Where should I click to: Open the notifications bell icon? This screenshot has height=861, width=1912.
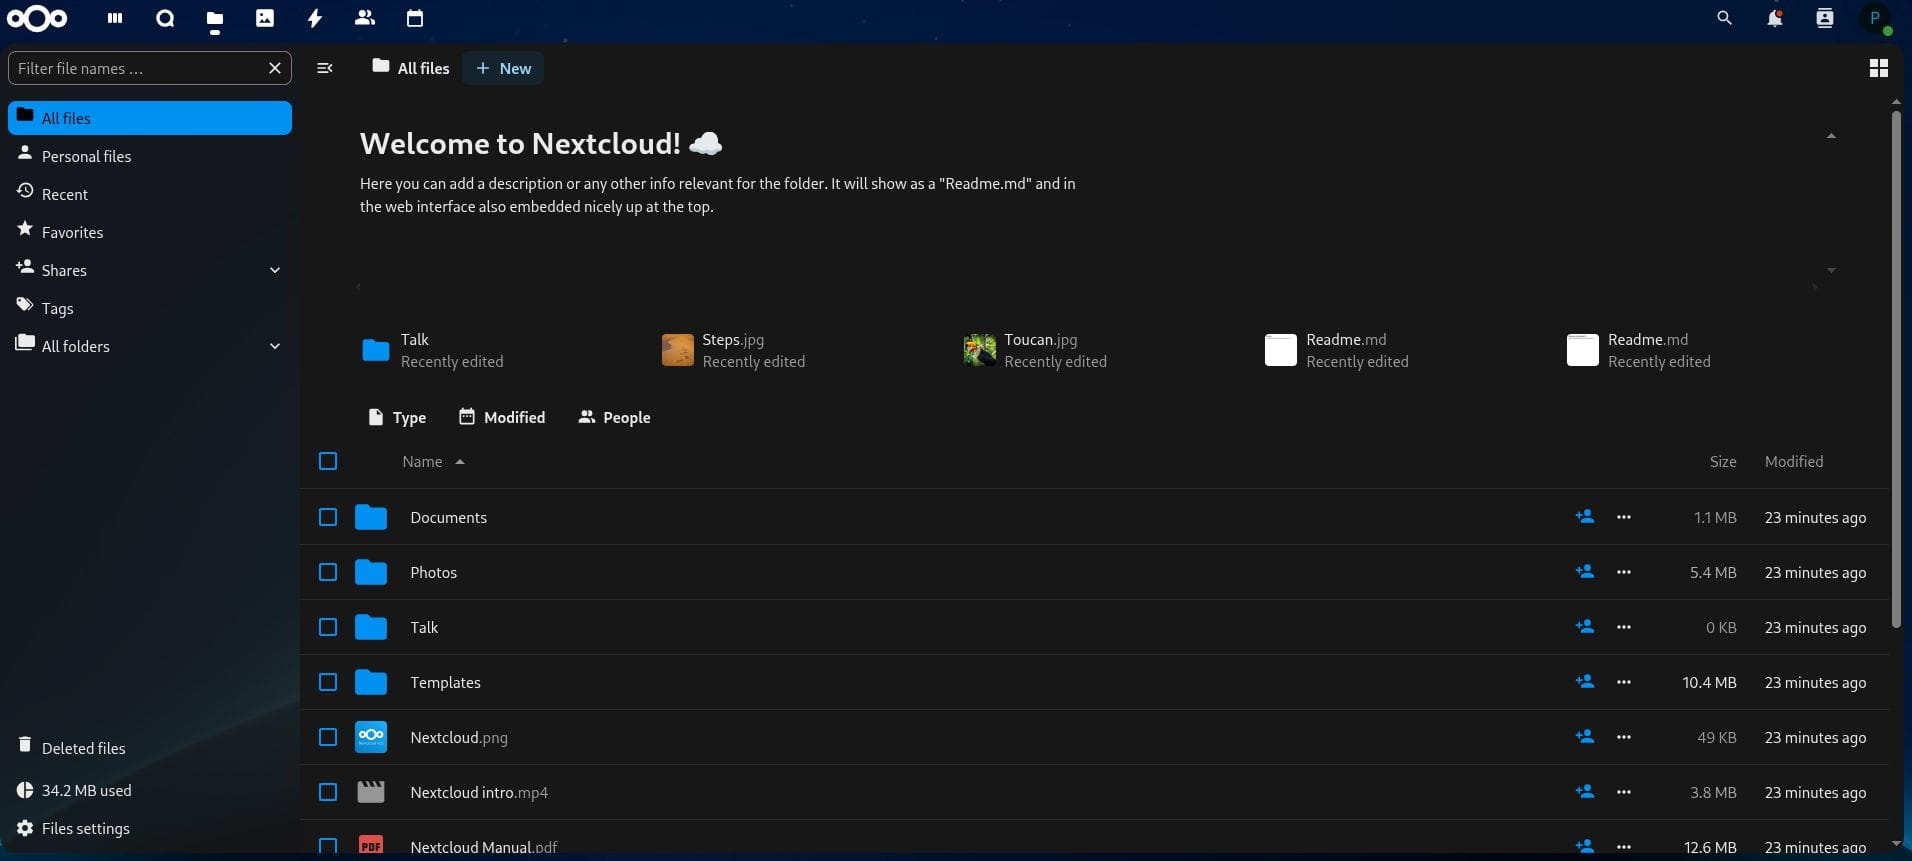[x=1775, y=18]
